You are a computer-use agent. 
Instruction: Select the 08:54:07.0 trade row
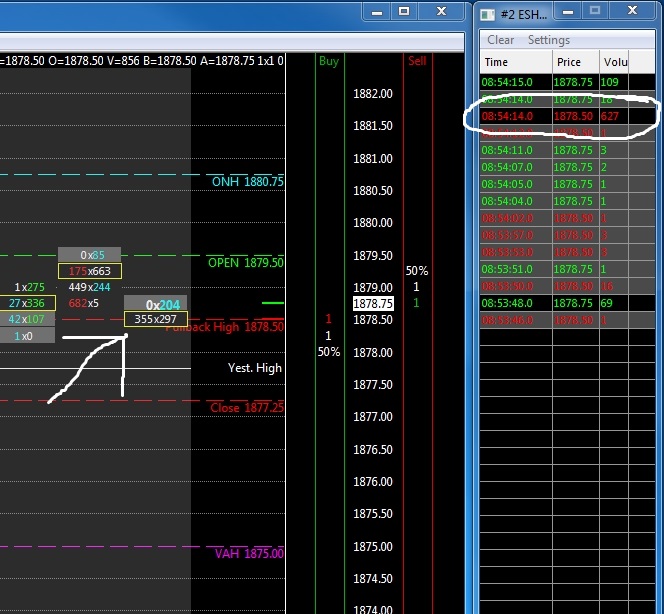coord(567,167)
